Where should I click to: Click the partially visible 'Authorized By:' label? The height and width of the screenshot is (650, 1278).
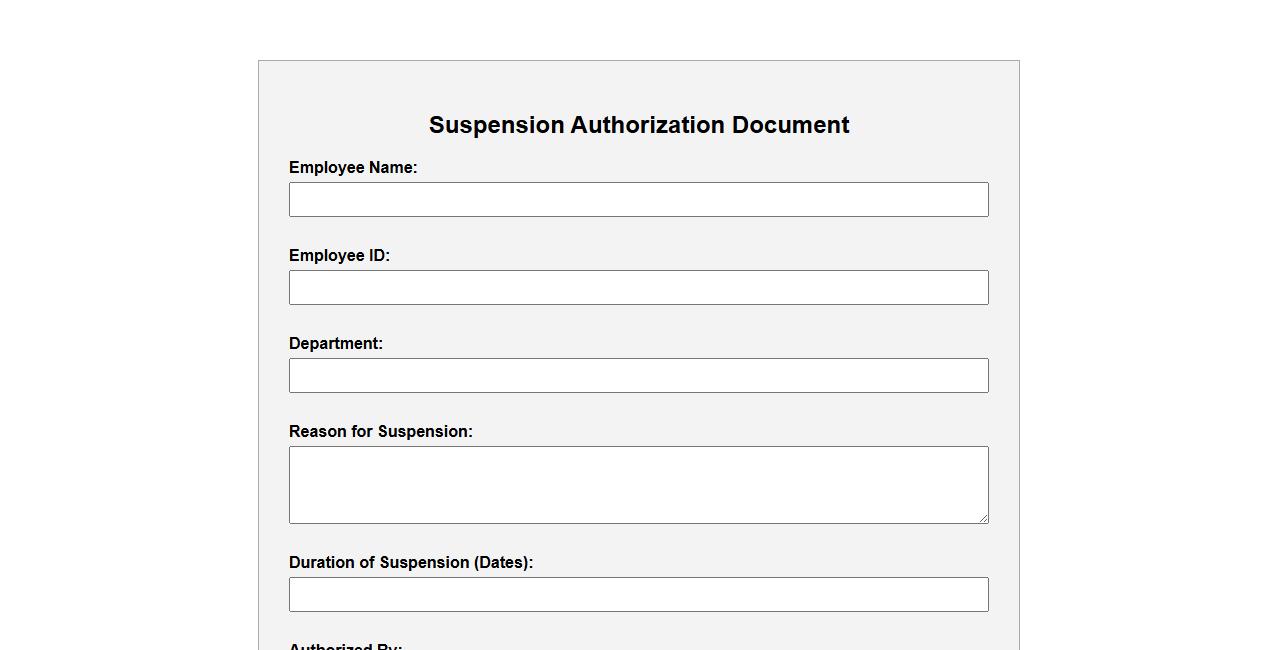(345, 646)
